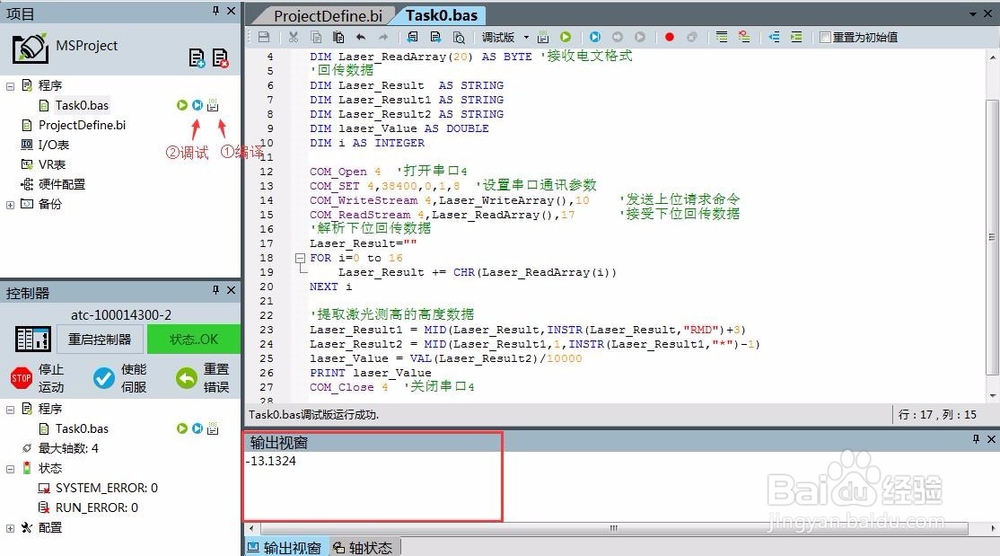The width and height of the screenshot is (1000, 556).
Task: Click the code editor vertical scrollbar
Action: [x=992, y=237]
